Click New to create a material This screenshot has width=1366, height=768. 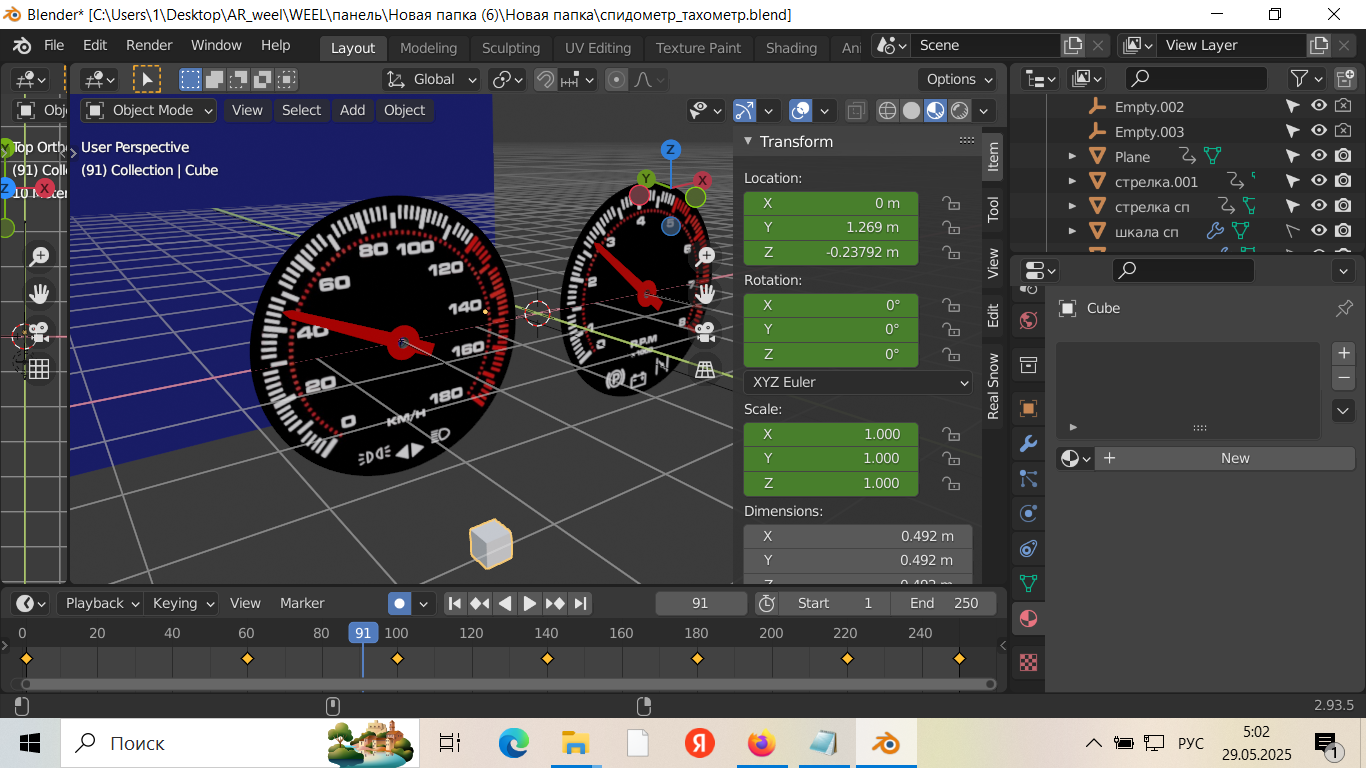1234,458
